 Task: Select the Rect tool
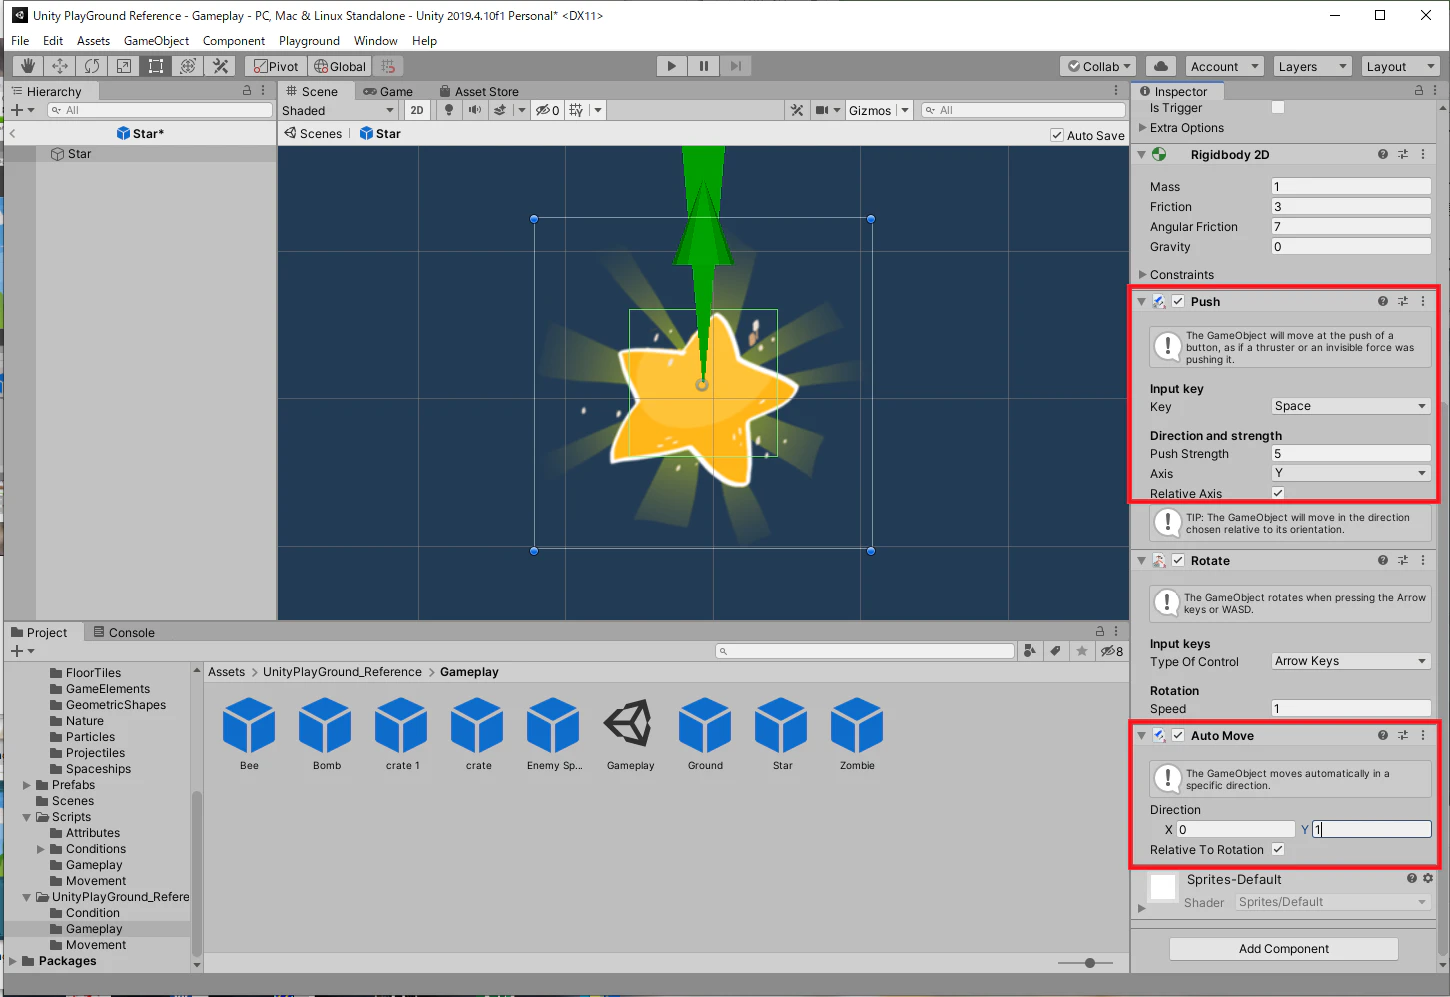(x=156, y=66)
